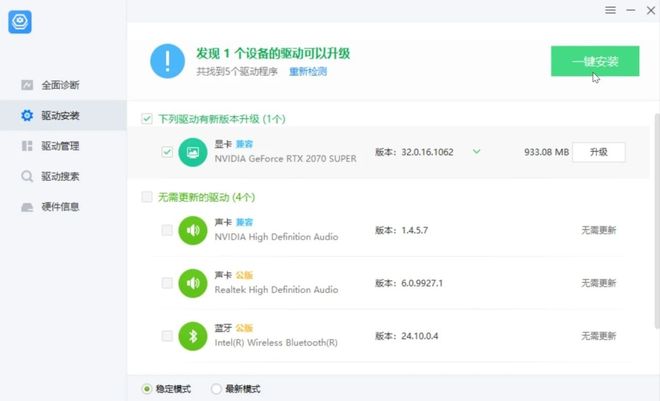Check the 无需更新的驱动 group checkbox

(146, 197)
